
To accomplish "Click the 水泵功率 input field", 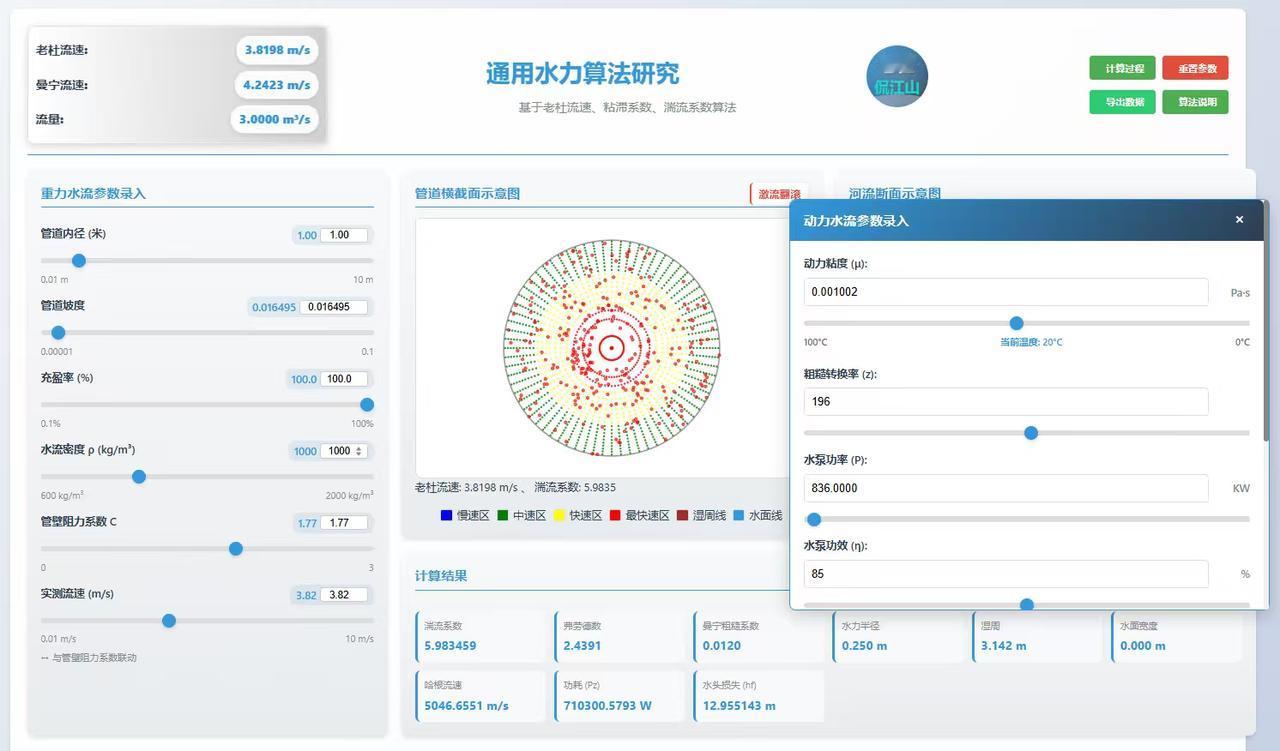I will (x=1005, y=487).
